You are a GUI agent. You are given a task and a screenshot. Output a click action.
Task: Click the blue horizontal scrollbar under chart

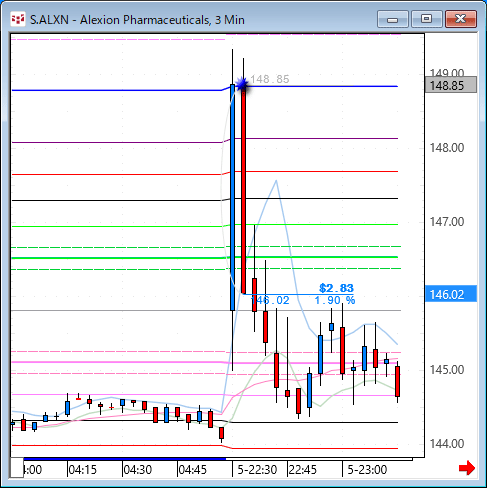[125, 459]
